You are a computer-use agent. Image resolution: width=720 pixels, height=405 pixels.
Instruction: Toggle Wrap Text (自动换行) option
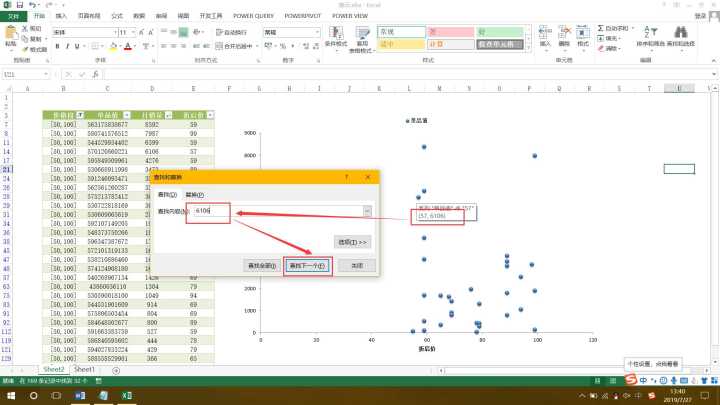pyautogui.click(x=238, y=32)
